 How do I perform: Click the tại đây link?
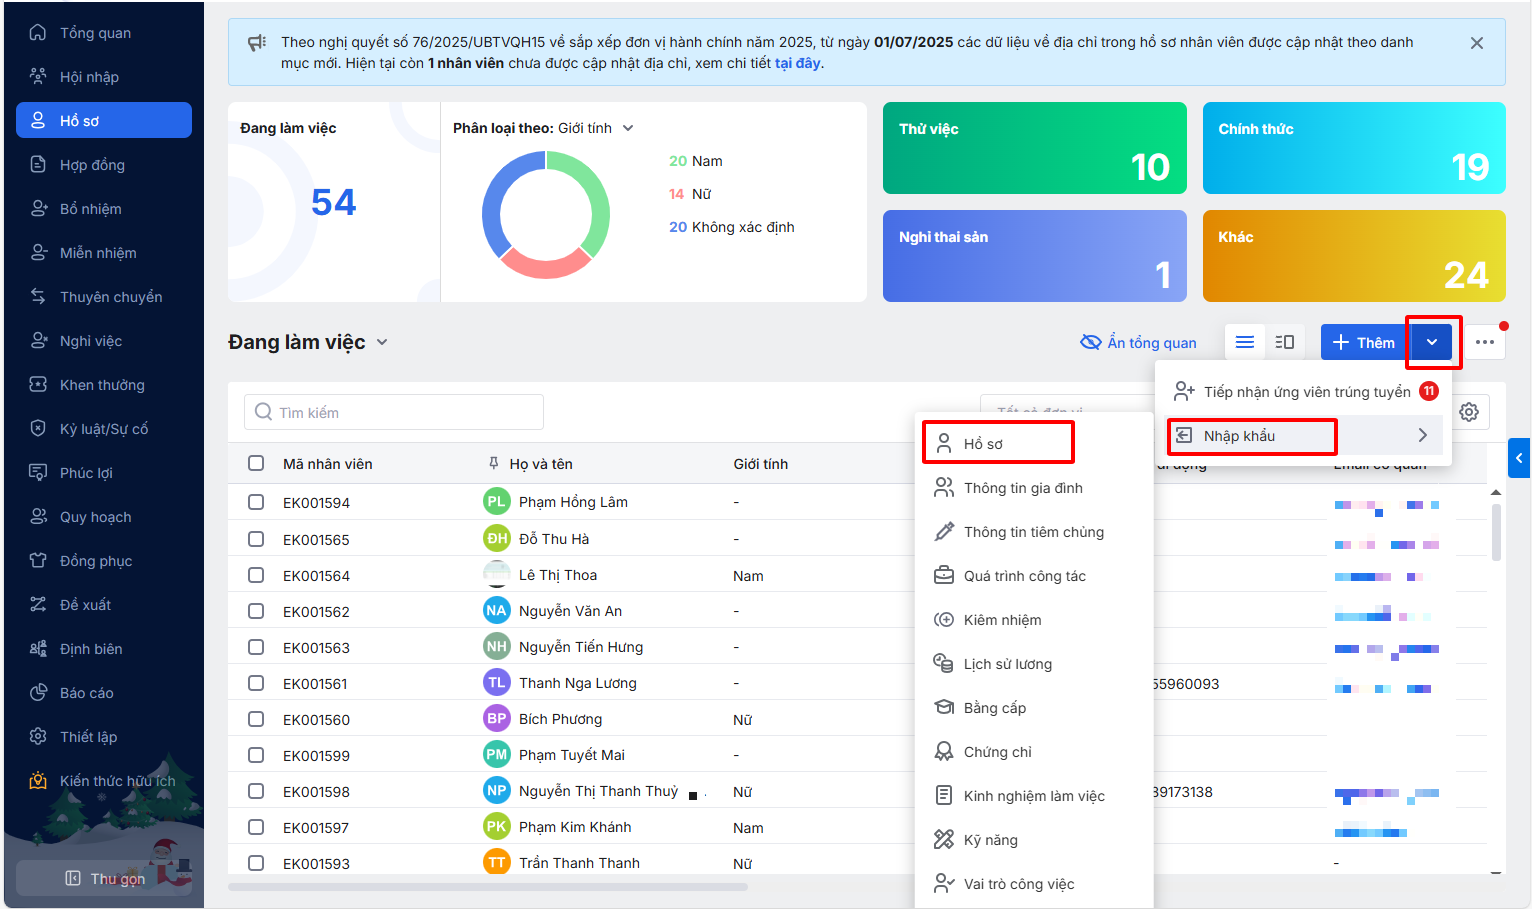pyautogui.click(x=797, y=63)
